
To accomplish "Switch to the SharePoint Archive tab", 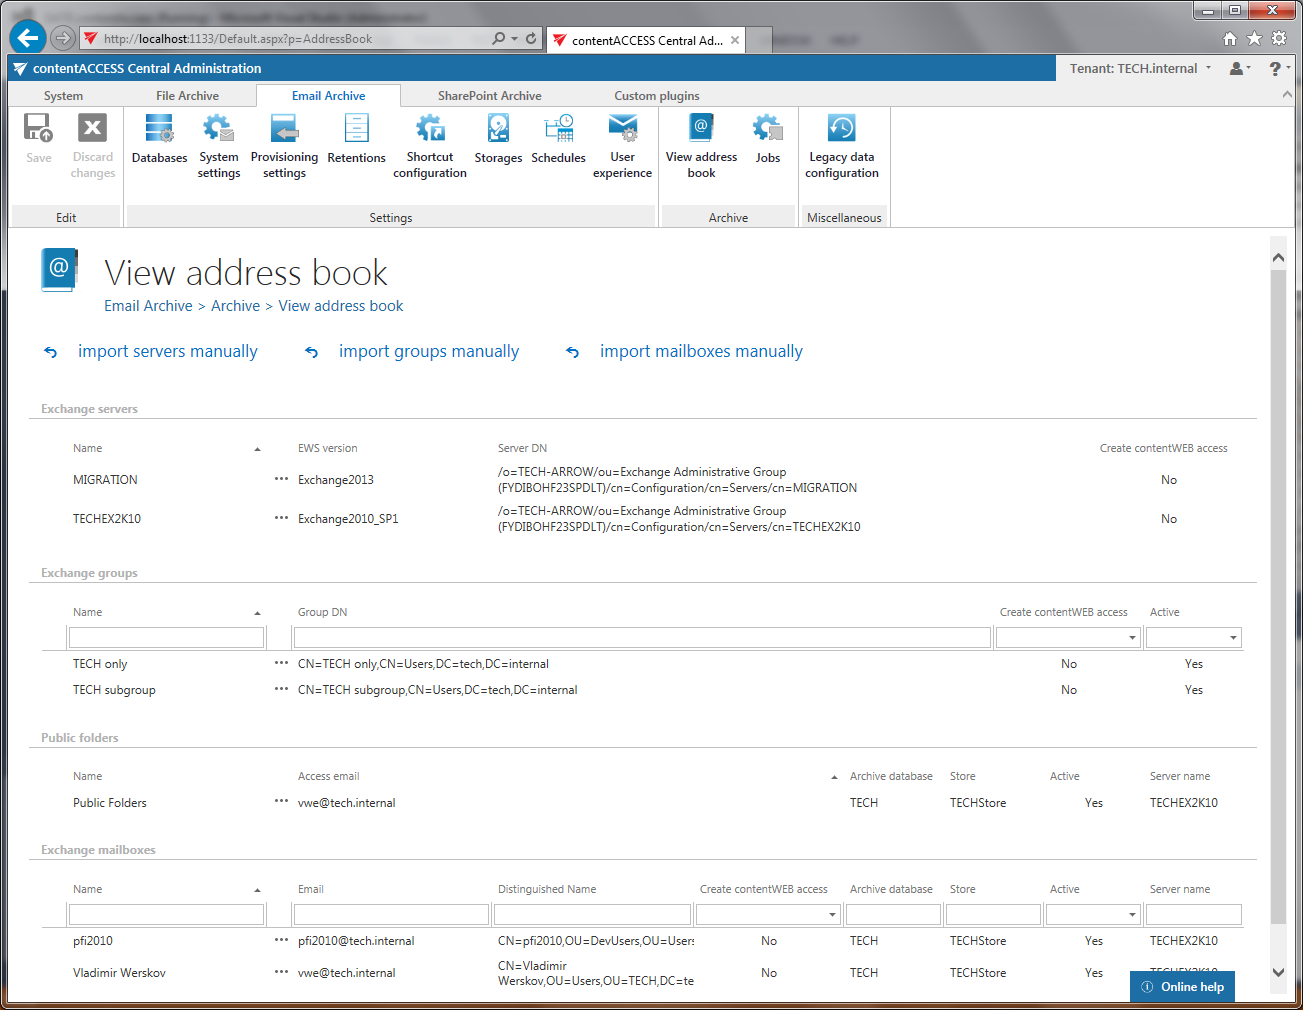I will point(489,96).
